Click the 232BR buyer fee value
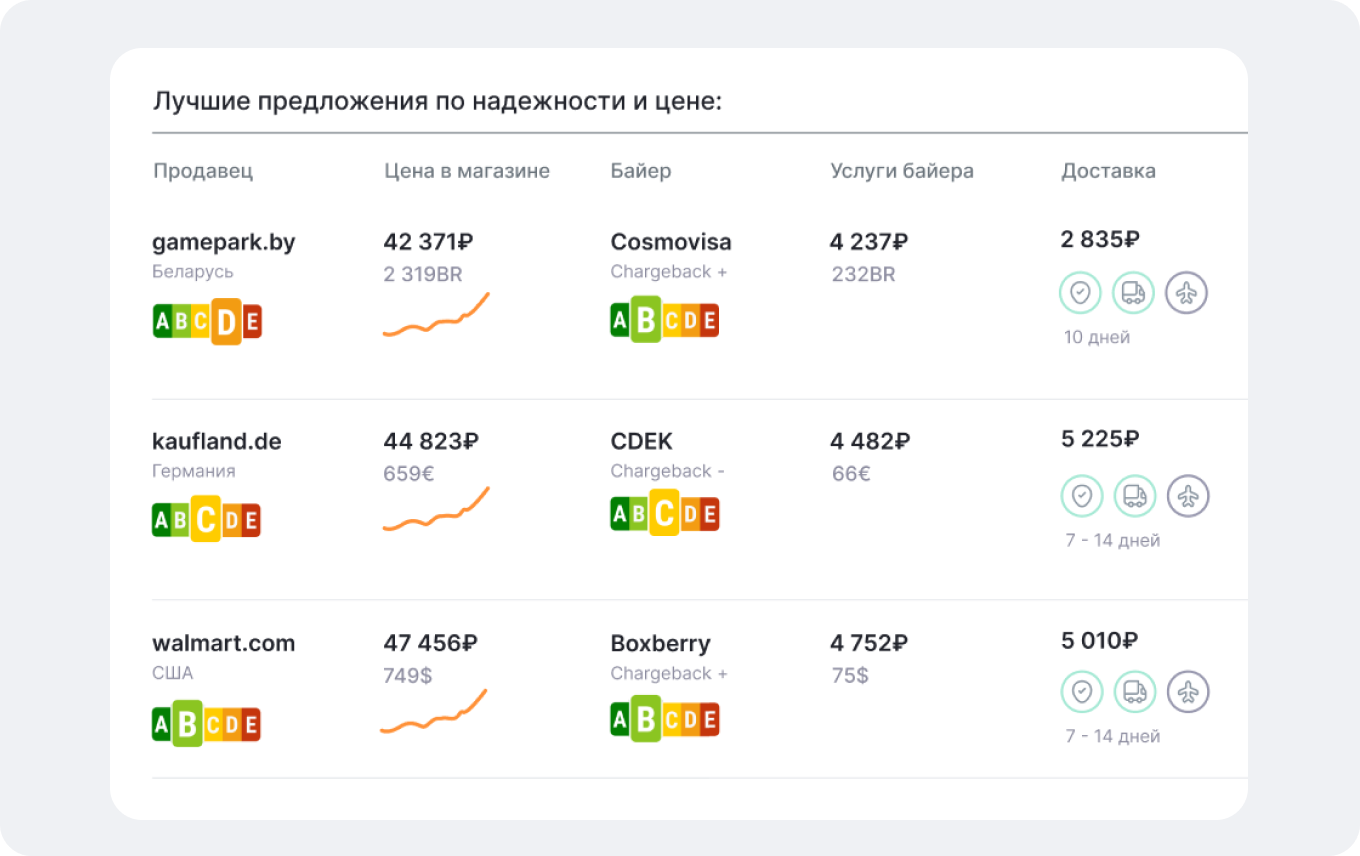Viewport: 1360px width, 856px height. (x=863, y=274)
